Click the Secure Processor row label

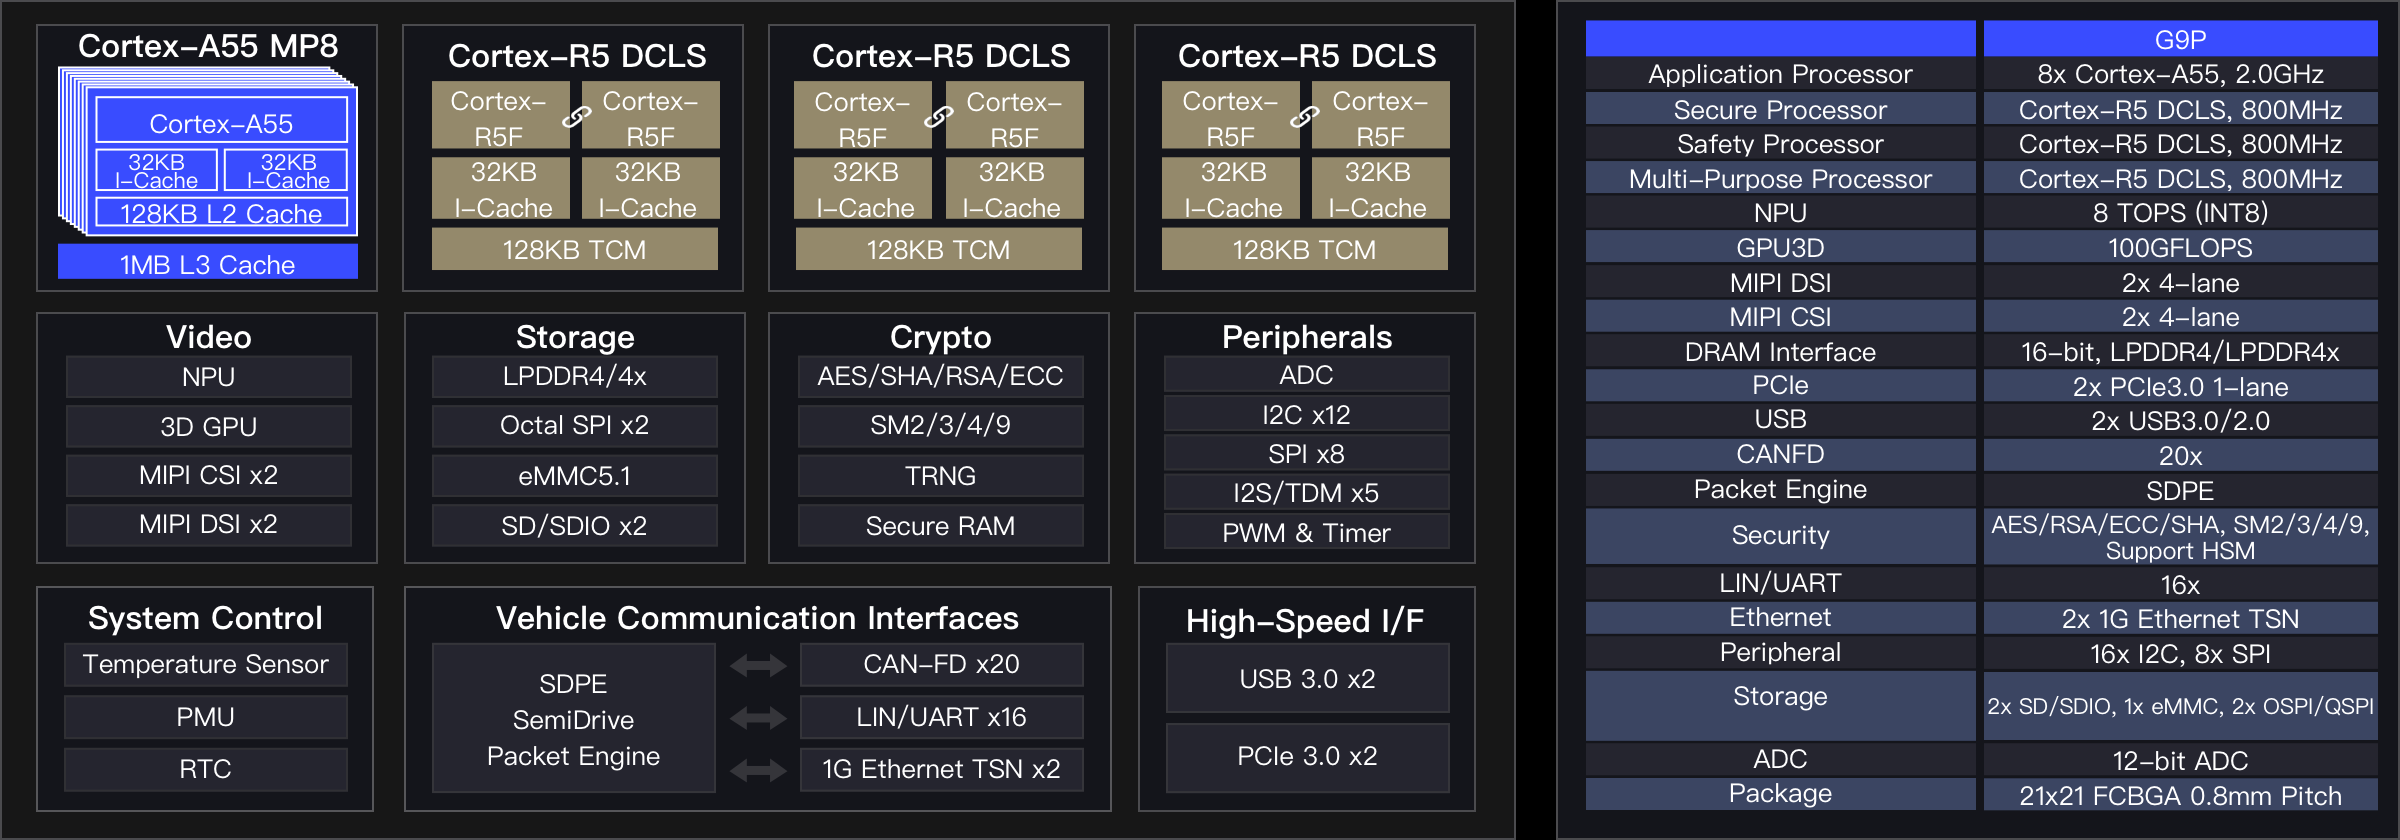pyautogui.click(x=1780, y=109)
